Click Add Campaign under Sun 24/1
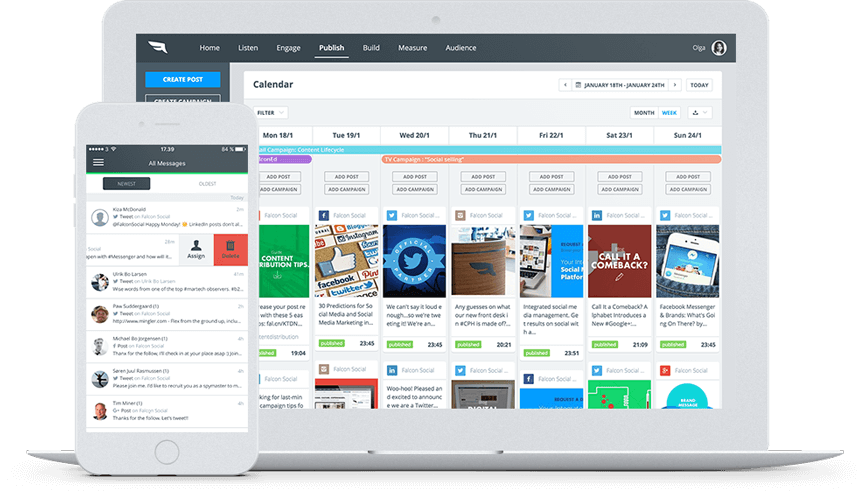Image resolution: width=858 pixels, height=500 pixels. point(688,189)
